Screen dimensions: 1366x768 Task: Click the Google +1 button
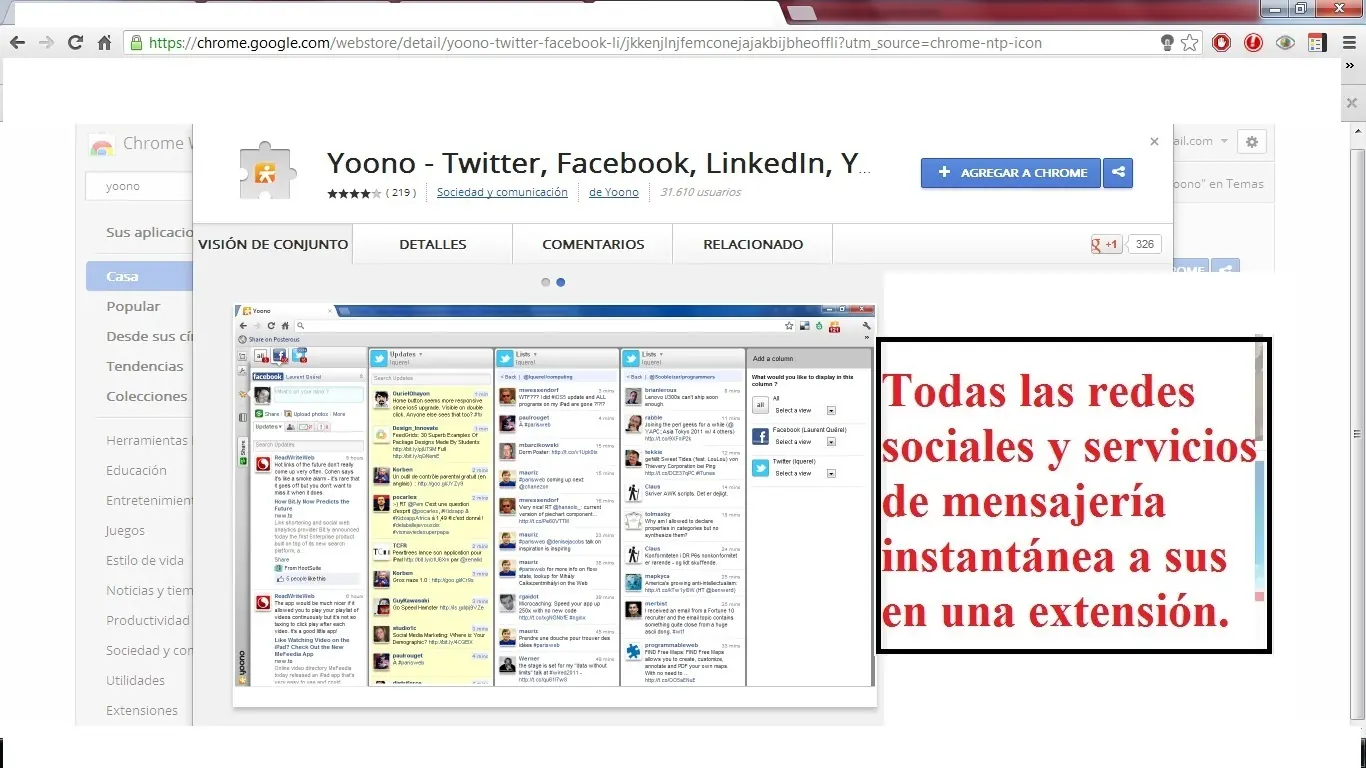click(x=1106, y=244)
